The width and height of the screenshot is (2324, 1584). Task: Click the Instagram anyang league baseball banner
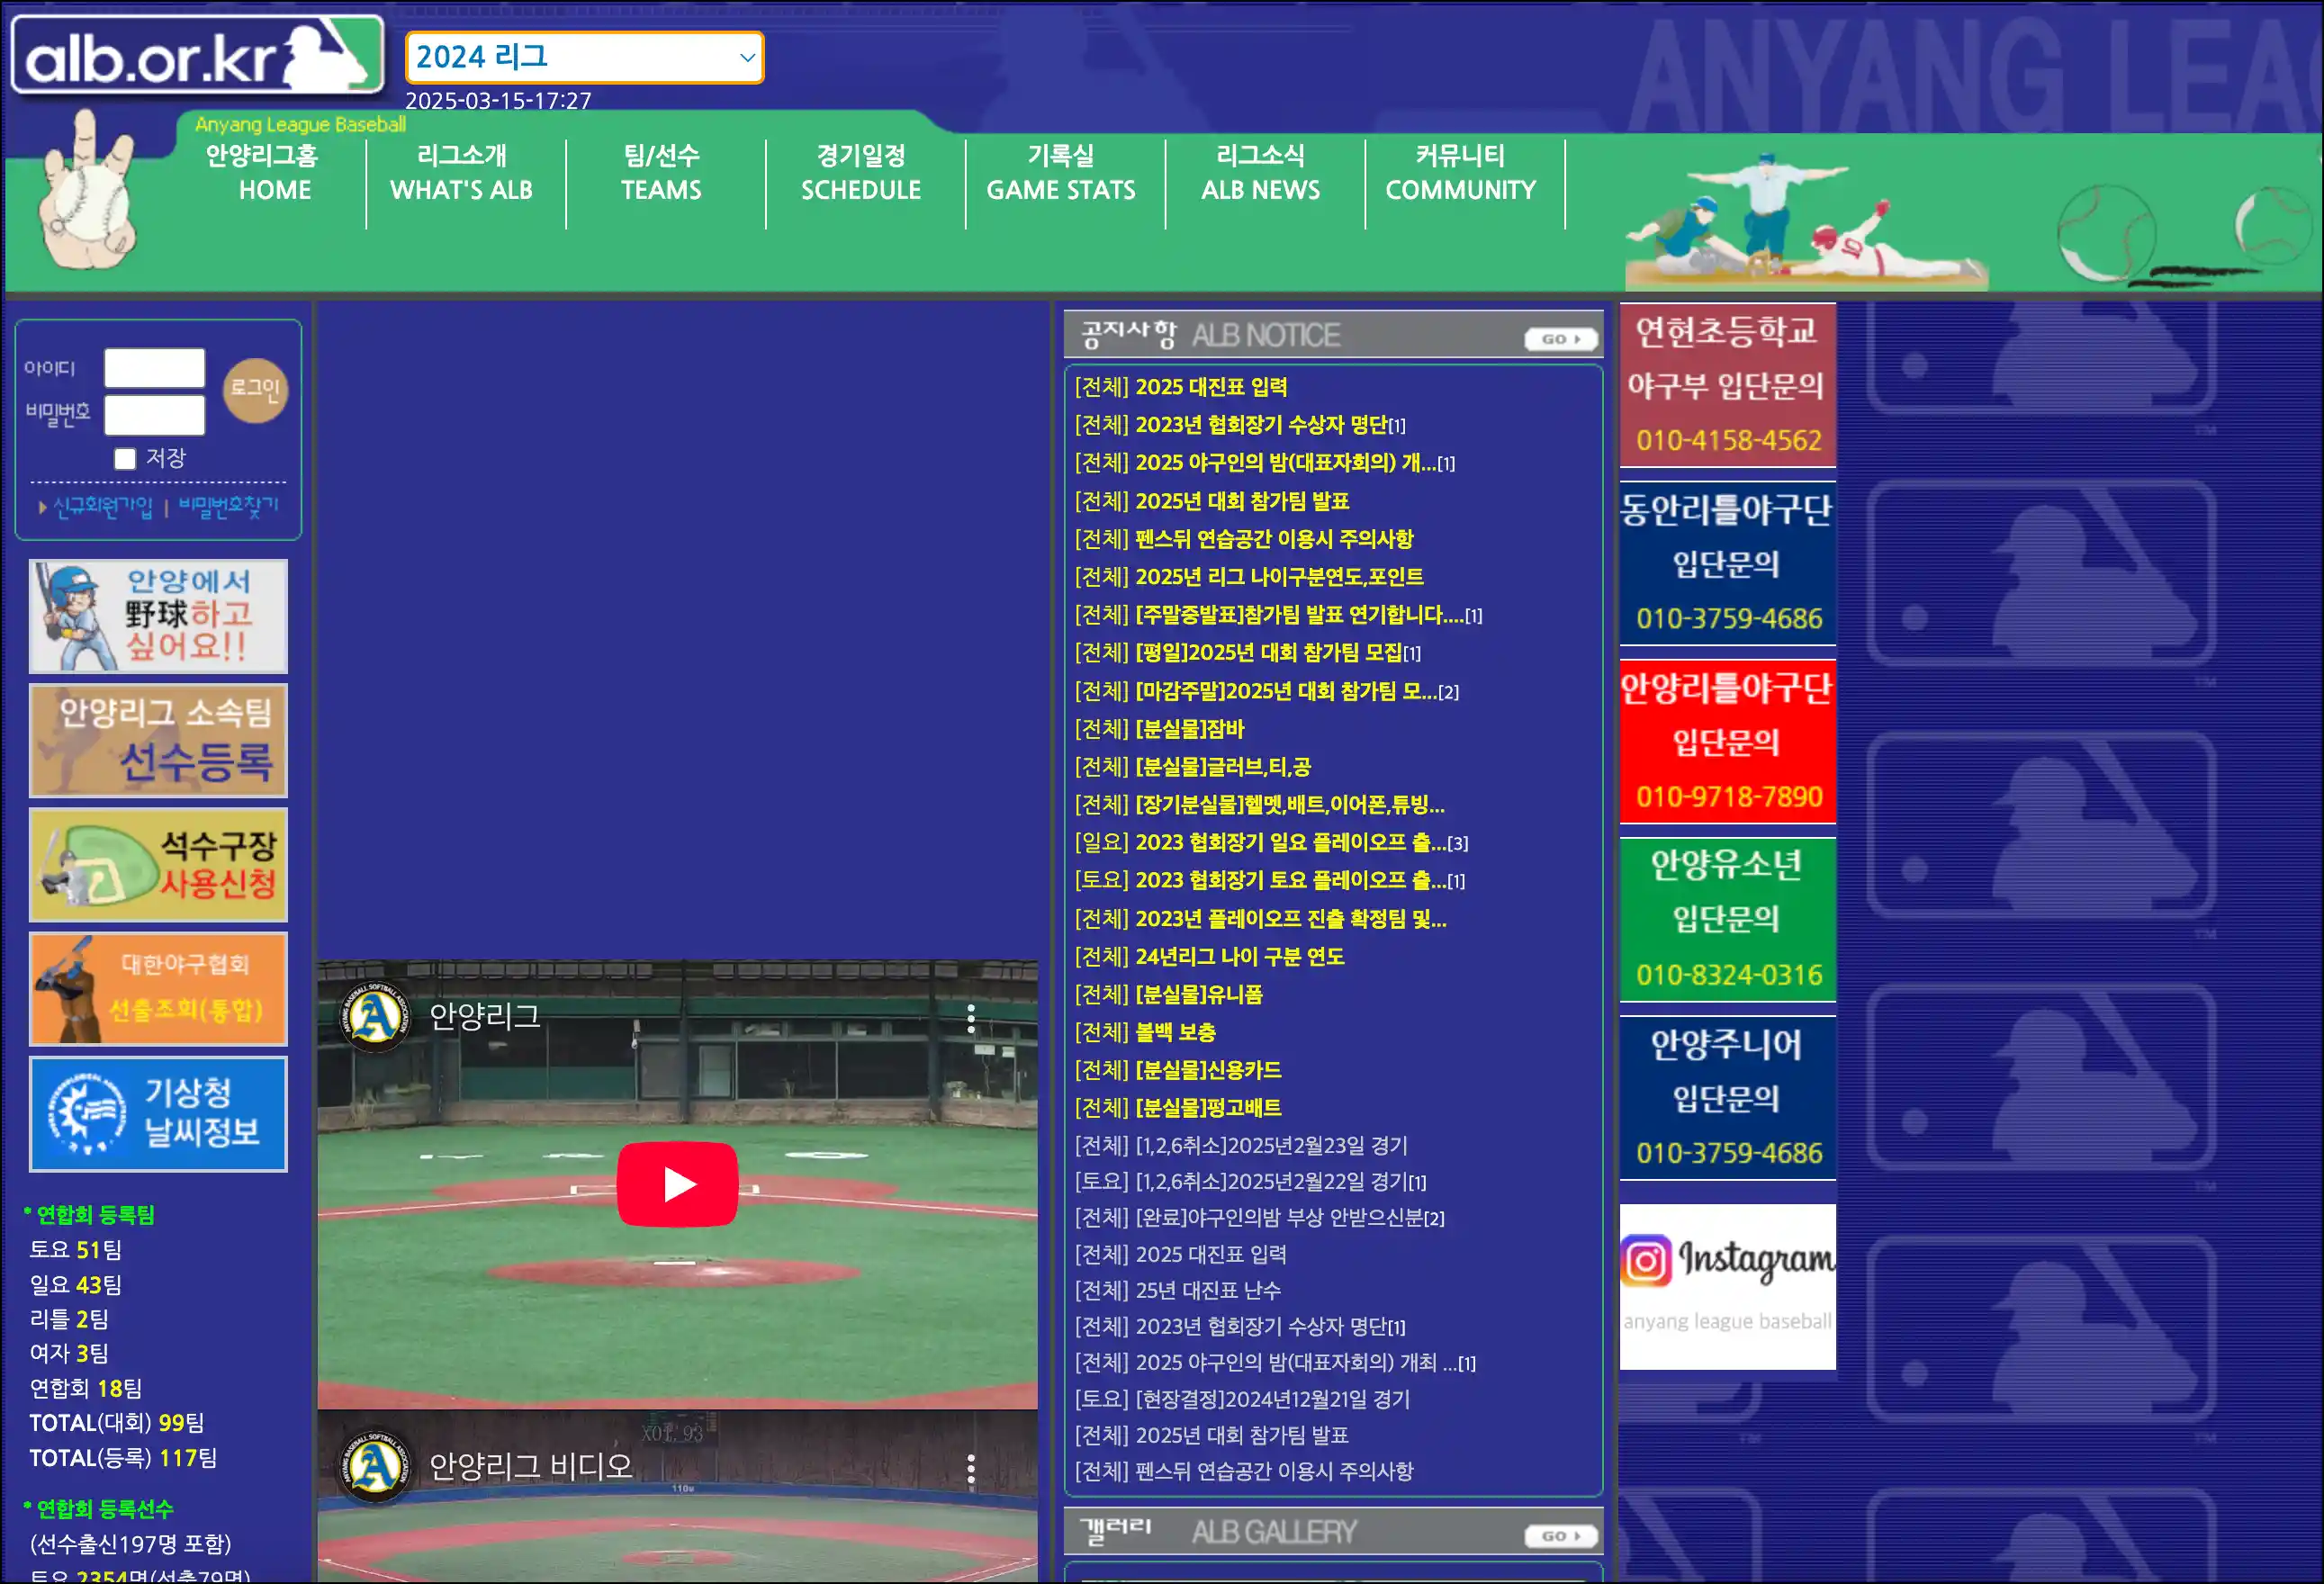[1727, 1285]
